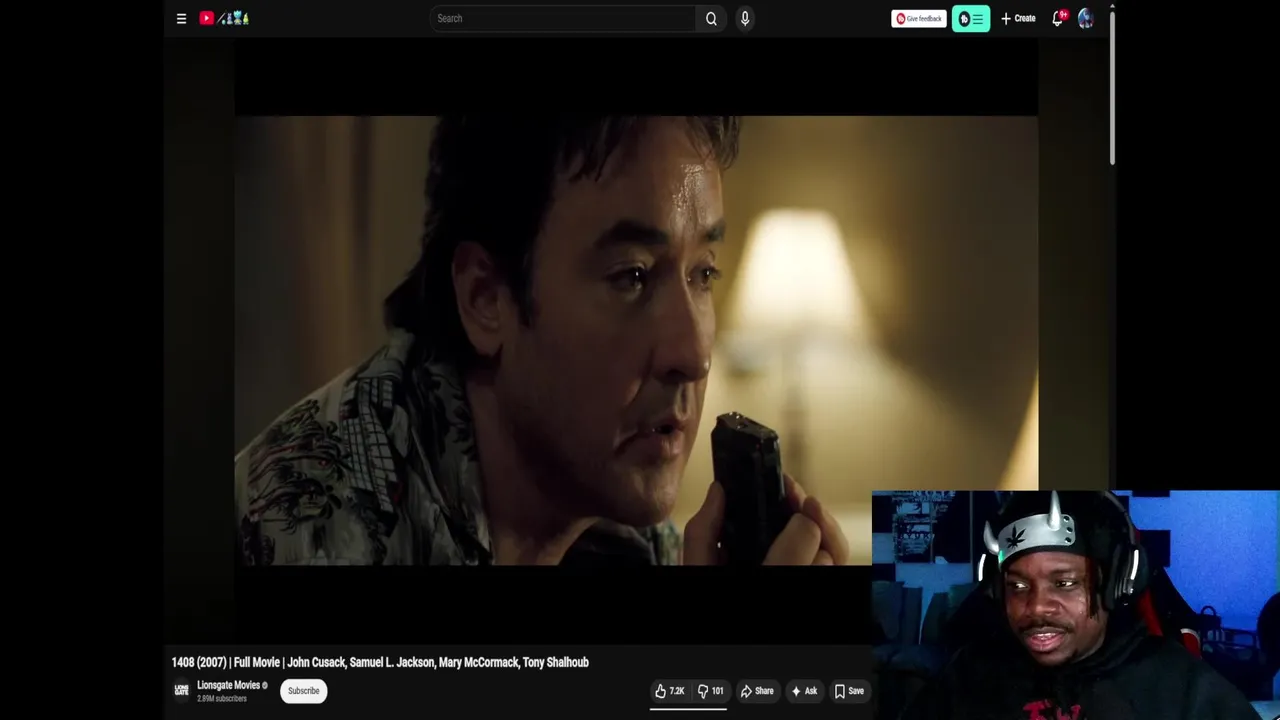Open Lionsgate Movies channel avatar
Screen dimensions: 1280x720
[x=181, y=690]
